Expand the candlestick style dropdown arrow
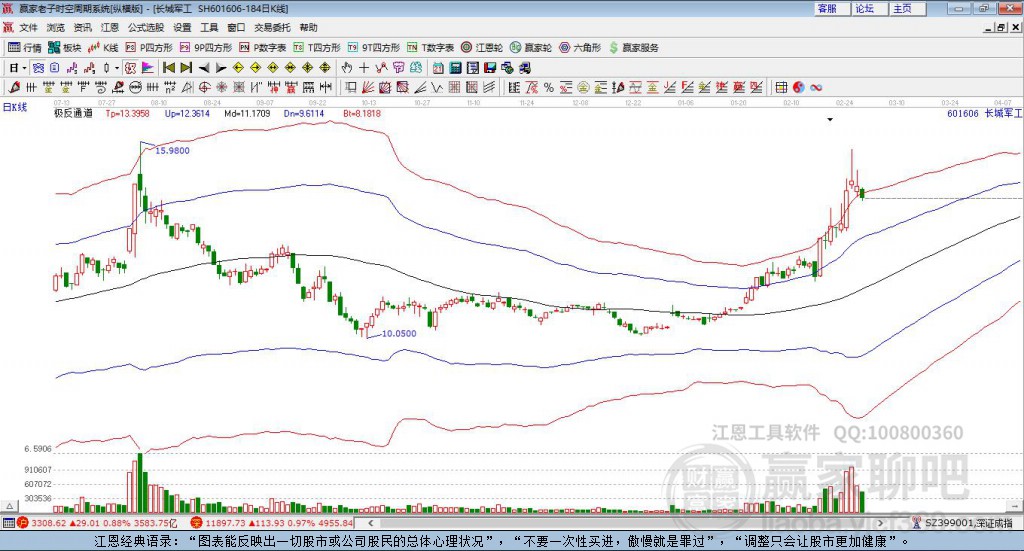This screenshot has height=551, width=1024. 117,68
